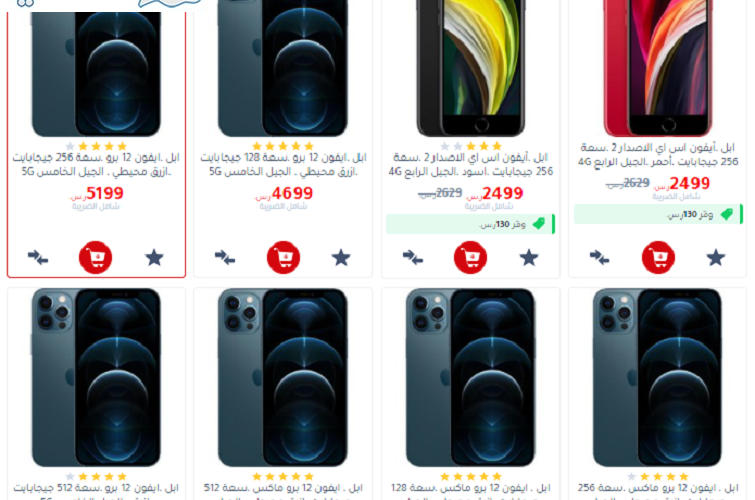The height and width of the screenshot is (500, 755).
Task: Favorite the black iPhone SE with star
Action: point(529,258)
